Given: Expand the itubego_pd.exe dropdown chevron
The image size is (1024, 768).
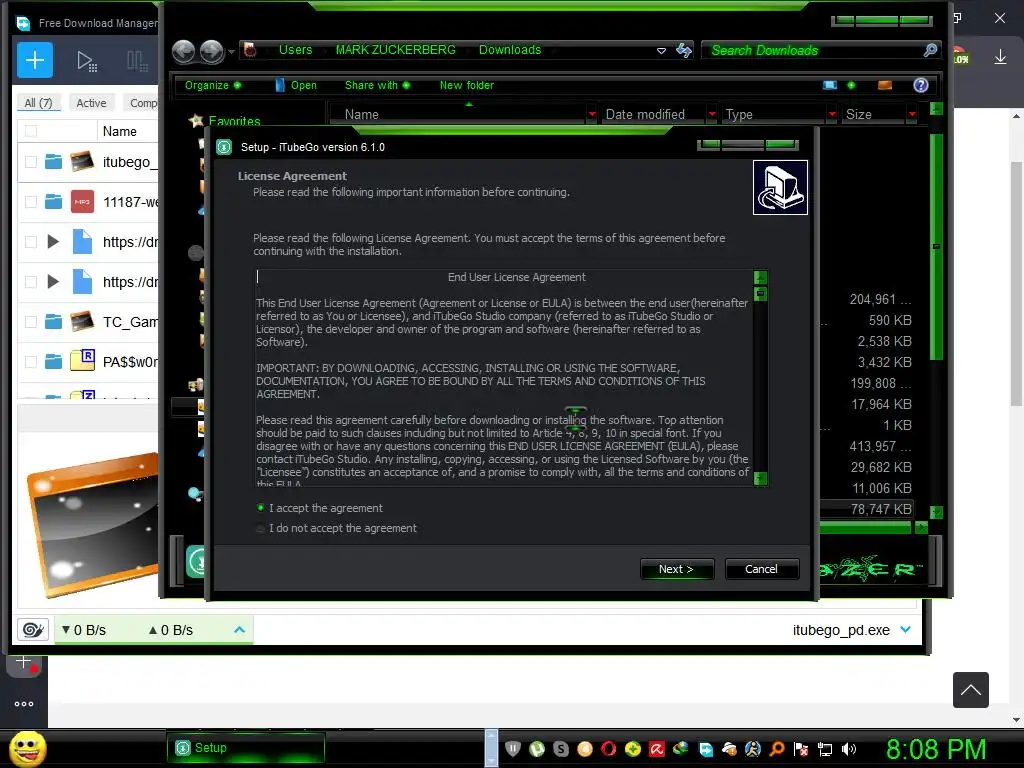Looking at the screenshot, I should pos(906,630).
